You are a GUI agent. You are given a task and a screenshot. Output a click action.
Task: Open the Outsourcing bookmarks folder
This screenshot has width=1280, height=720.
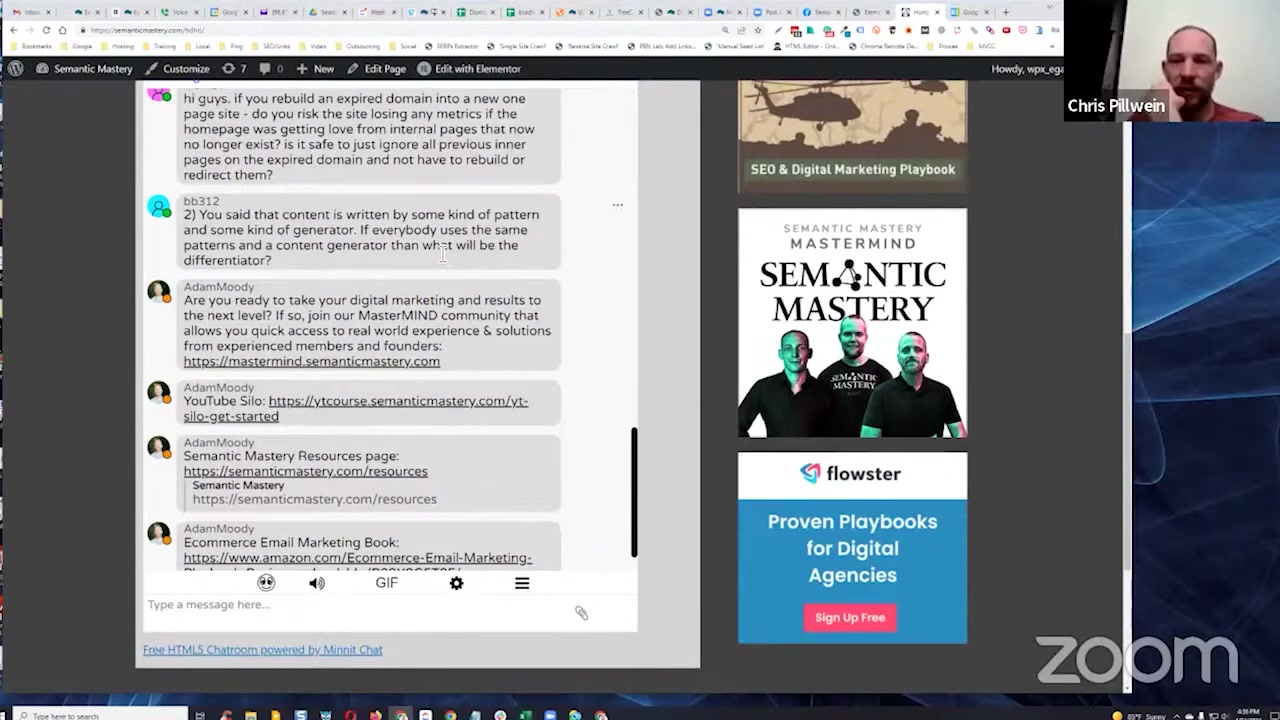click(358, 47)
